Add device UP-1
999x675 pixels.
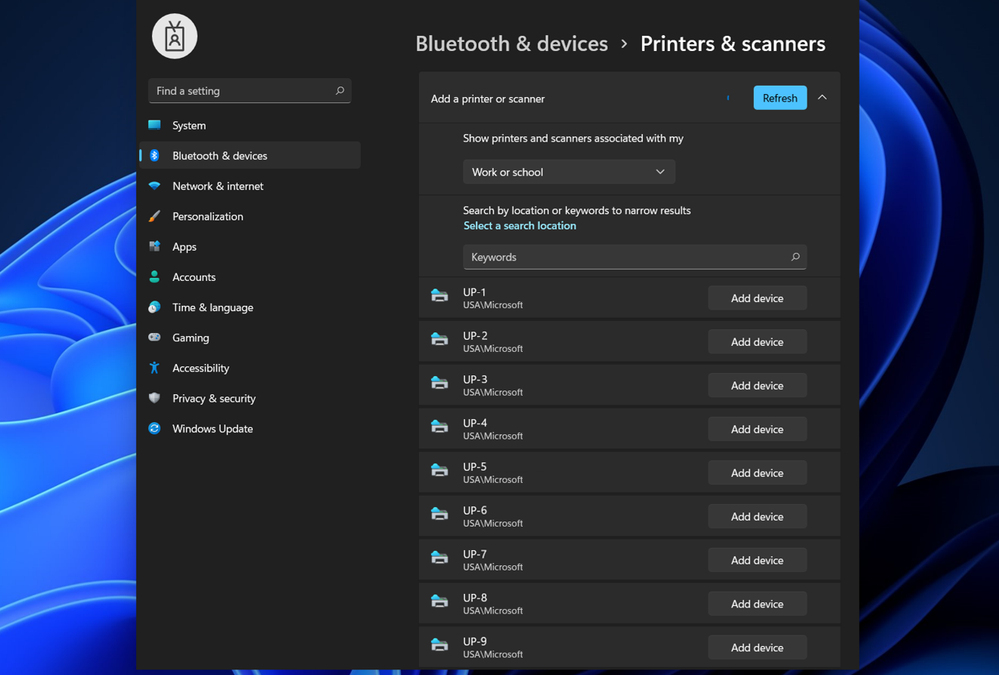point(758,298)
